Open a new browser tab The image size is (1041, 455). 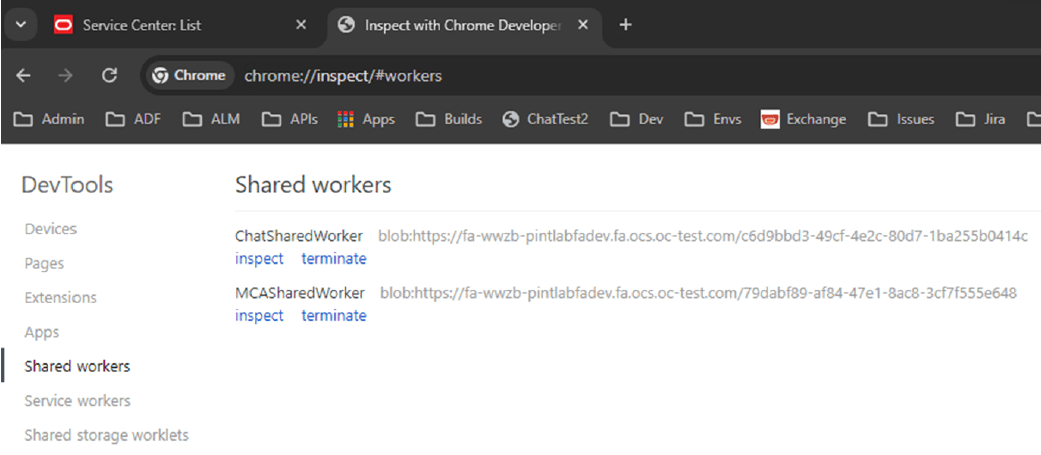[x=625, y=25]
